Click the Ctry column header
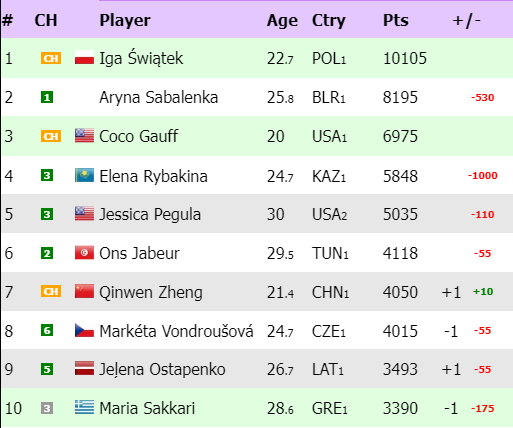Viewport: 513px width, 428px height. pyautogui.click(x=329, y=21)
